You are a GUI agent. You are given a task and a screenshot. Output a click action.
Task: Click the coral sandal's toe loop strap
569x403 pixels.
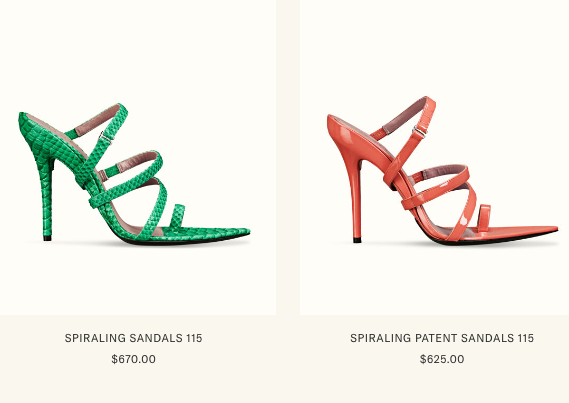[x=484, y=217]
